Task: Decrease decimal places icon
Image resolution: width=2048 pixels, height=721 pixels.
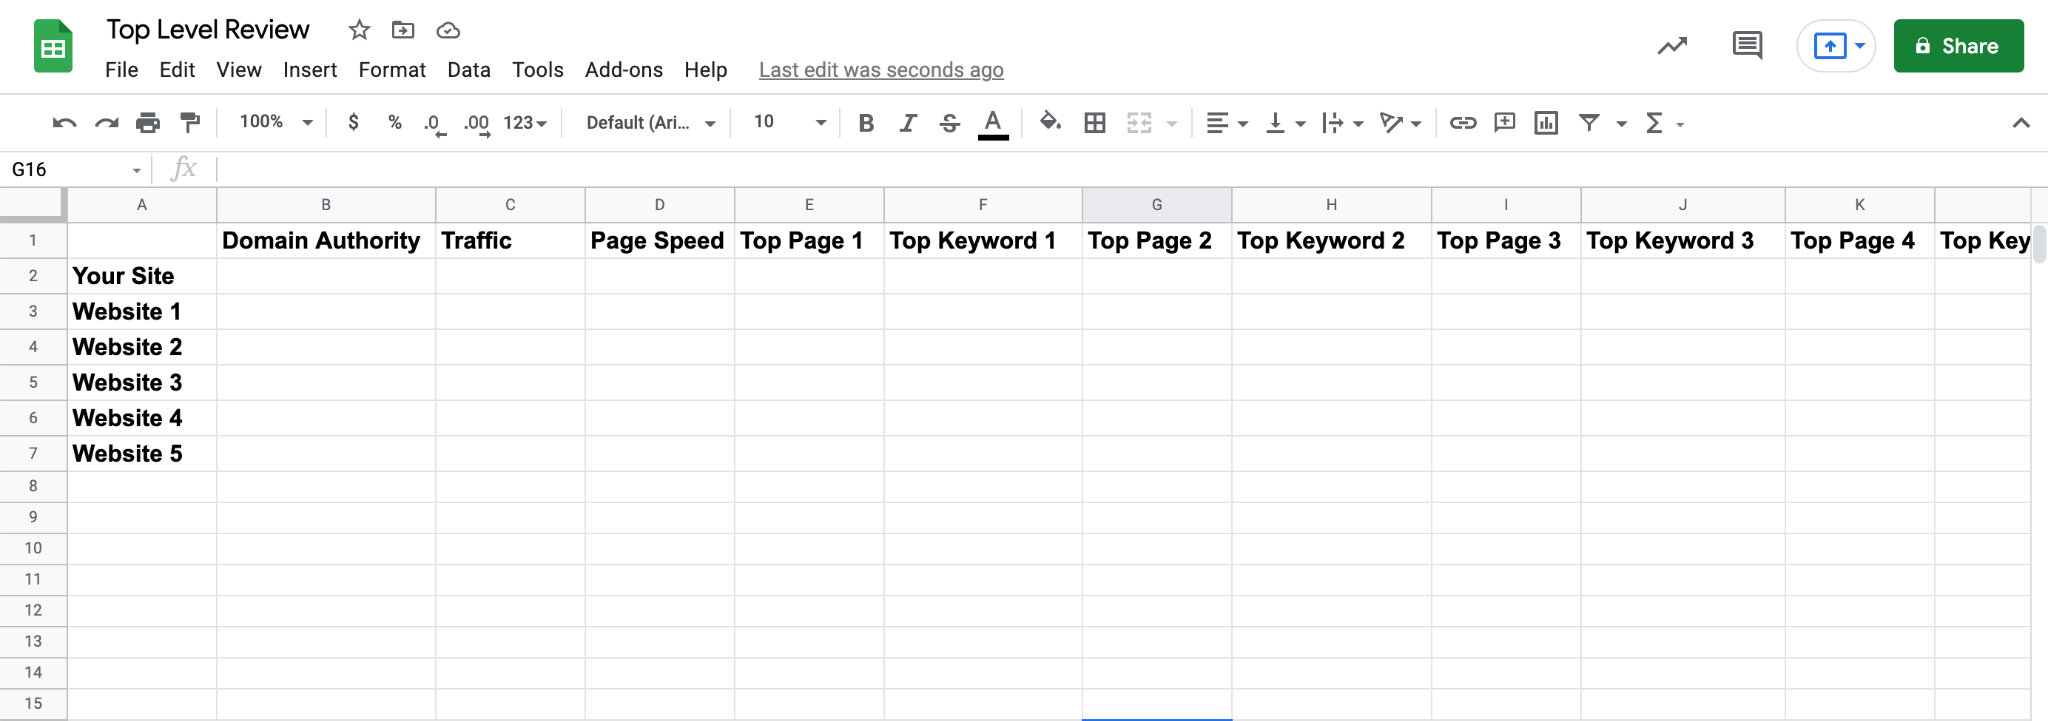Action: 434,124
